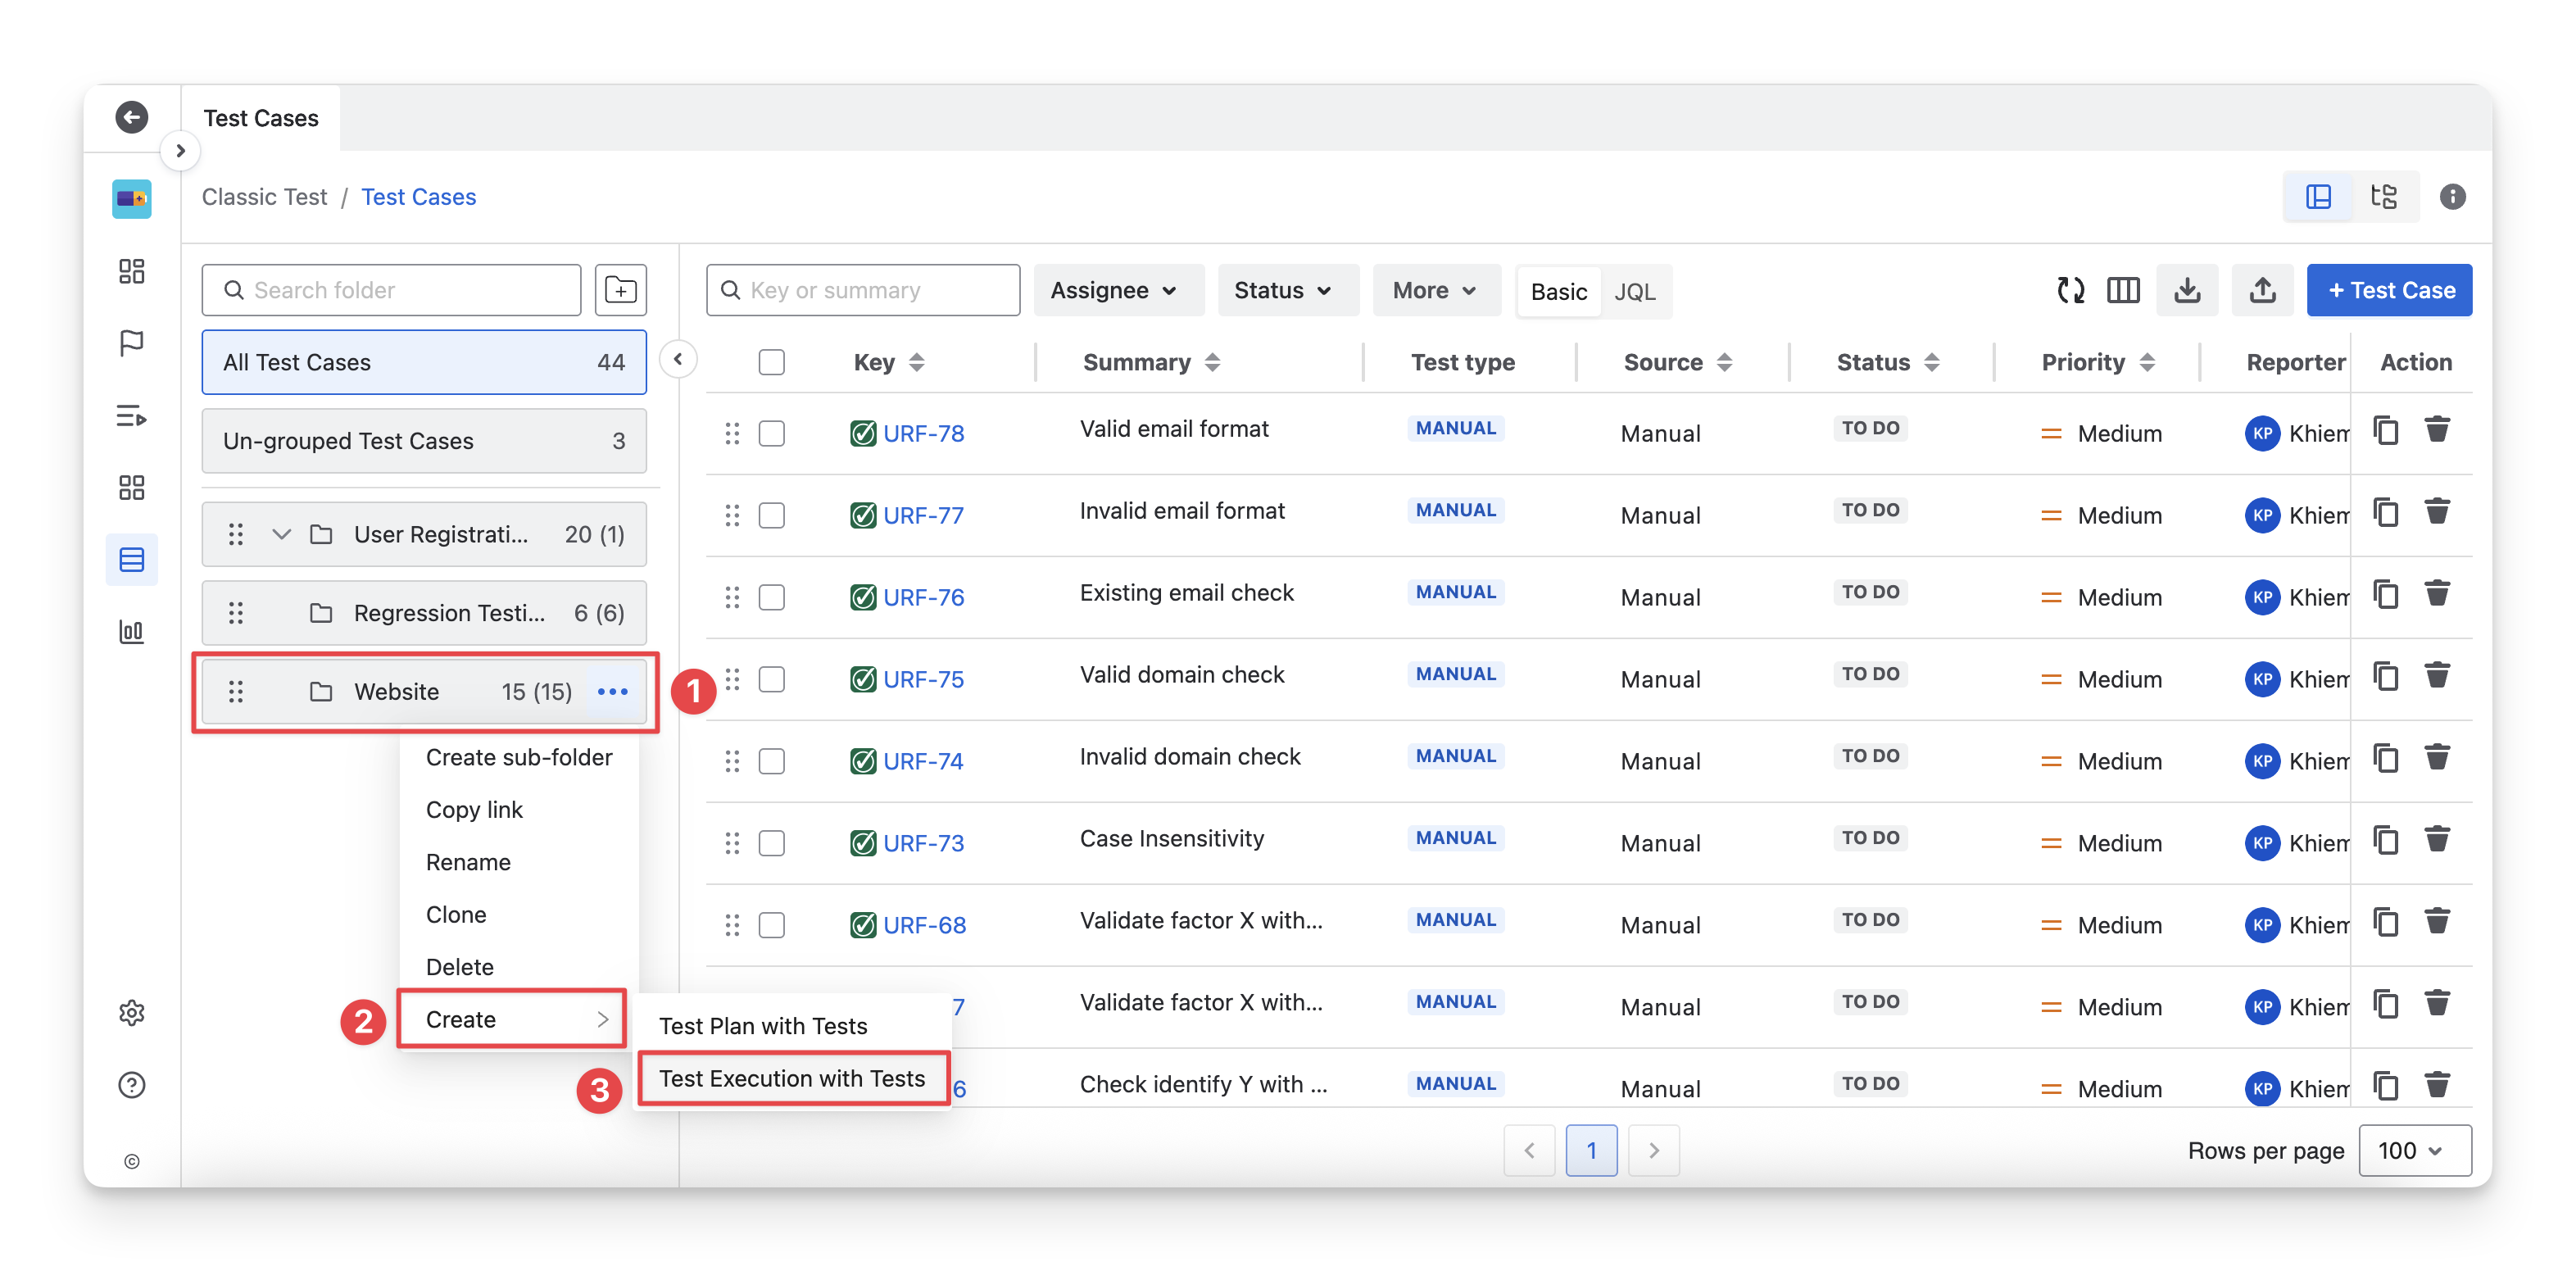Viewport: 2576px width, 1271px height.
Task: Open the Assignee filter dropdown
Action: (x=1114, y=290)
